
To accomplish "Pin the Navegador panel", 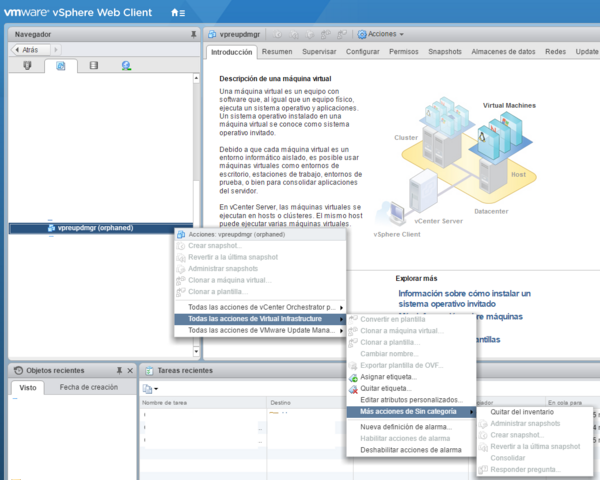I will [194, 34].
